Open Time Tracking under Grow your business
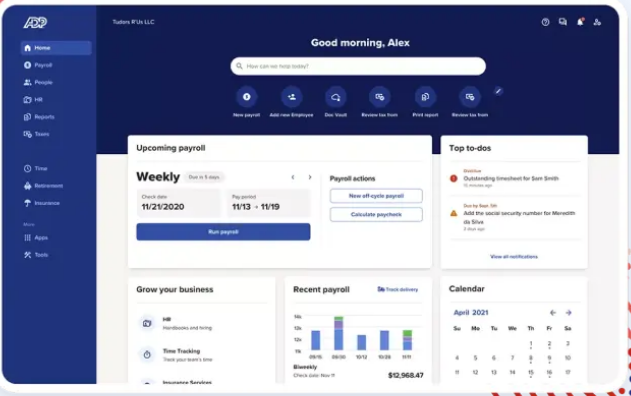The image size is (631, 396). point(181,351)
